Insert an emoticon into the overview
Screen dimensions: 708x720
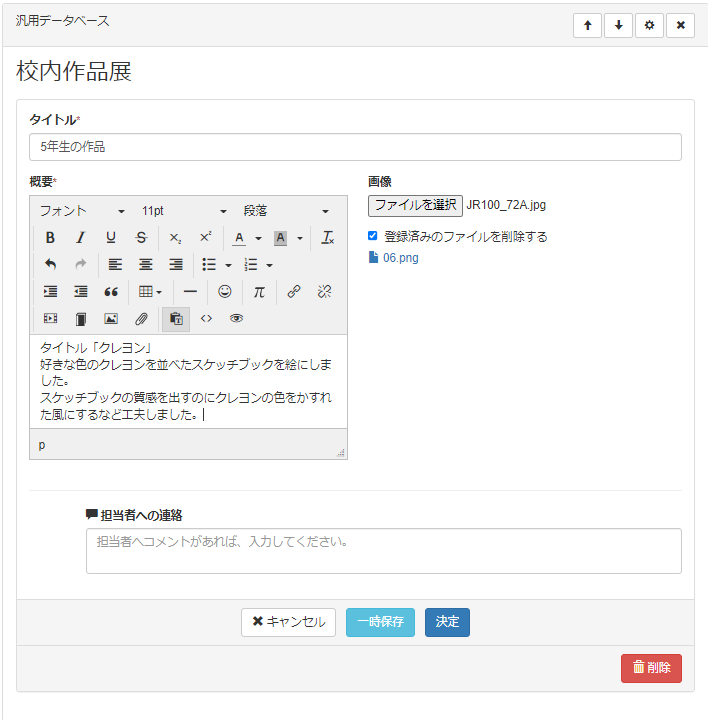225,292
